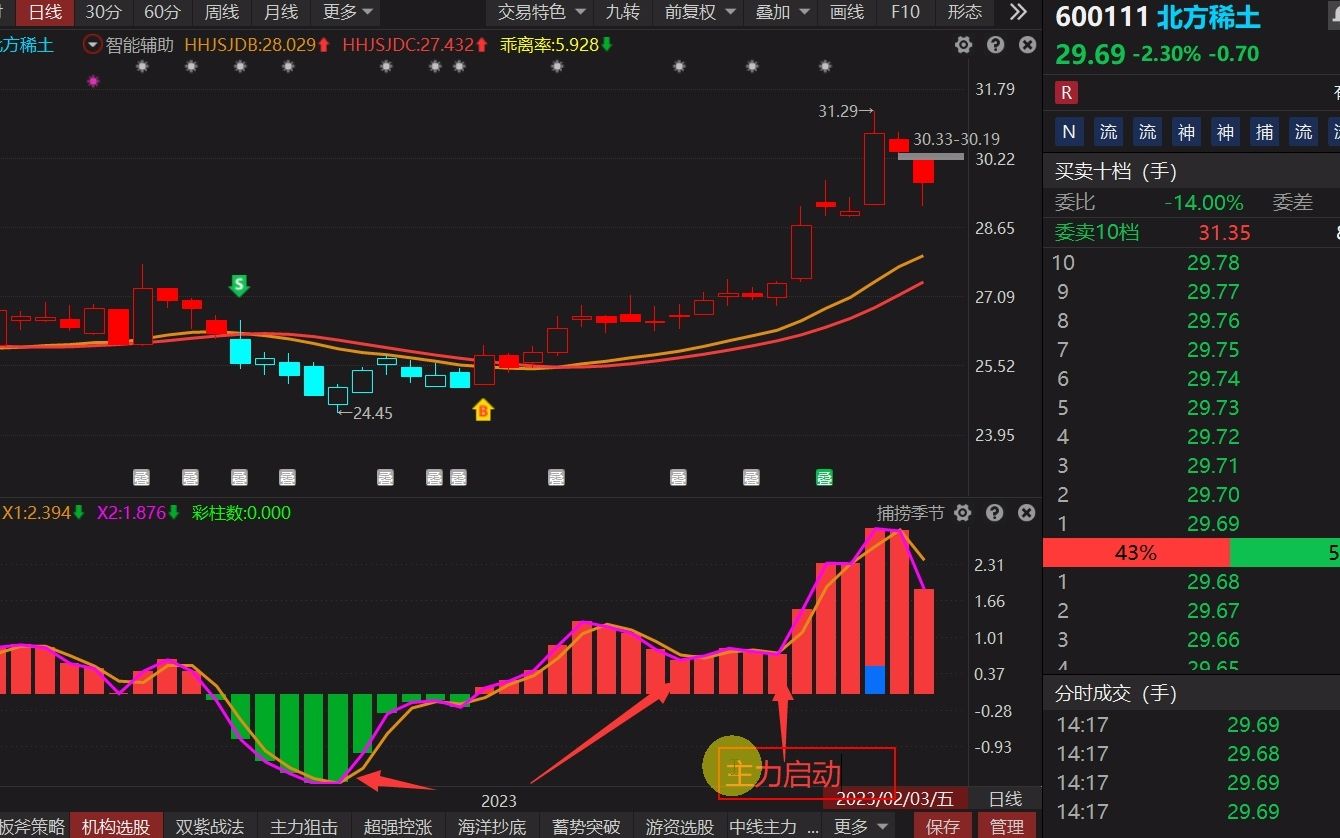Image resolution: width=1340 pixels, height=838 pixels.
Task: Open help for the 捕捞季节 indicator
Action: (x=995, y=513)
